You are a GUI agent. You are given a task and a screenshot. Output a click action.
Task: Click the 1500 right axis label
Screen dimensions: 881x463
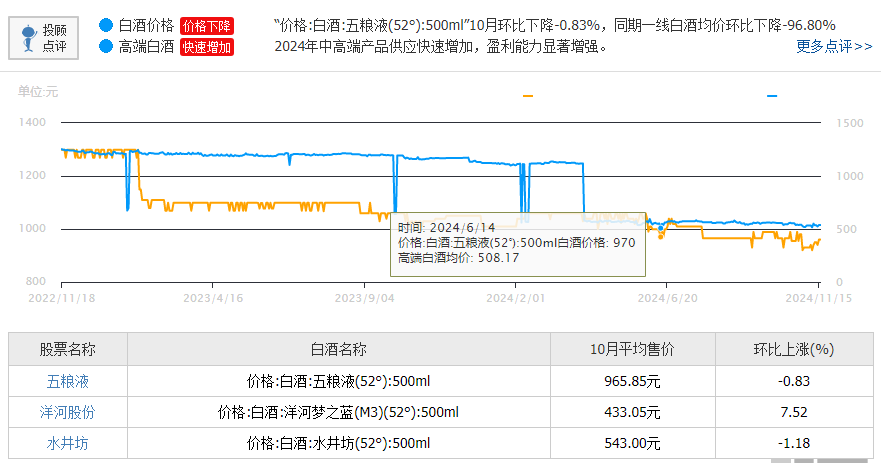point(850,123)
